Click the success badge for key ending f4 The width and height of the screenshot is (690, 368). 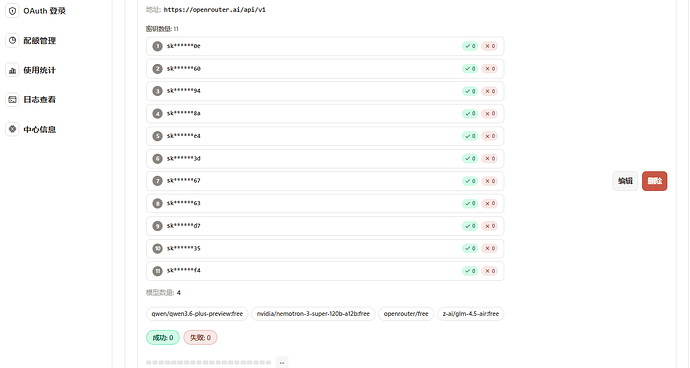(470, 271)
